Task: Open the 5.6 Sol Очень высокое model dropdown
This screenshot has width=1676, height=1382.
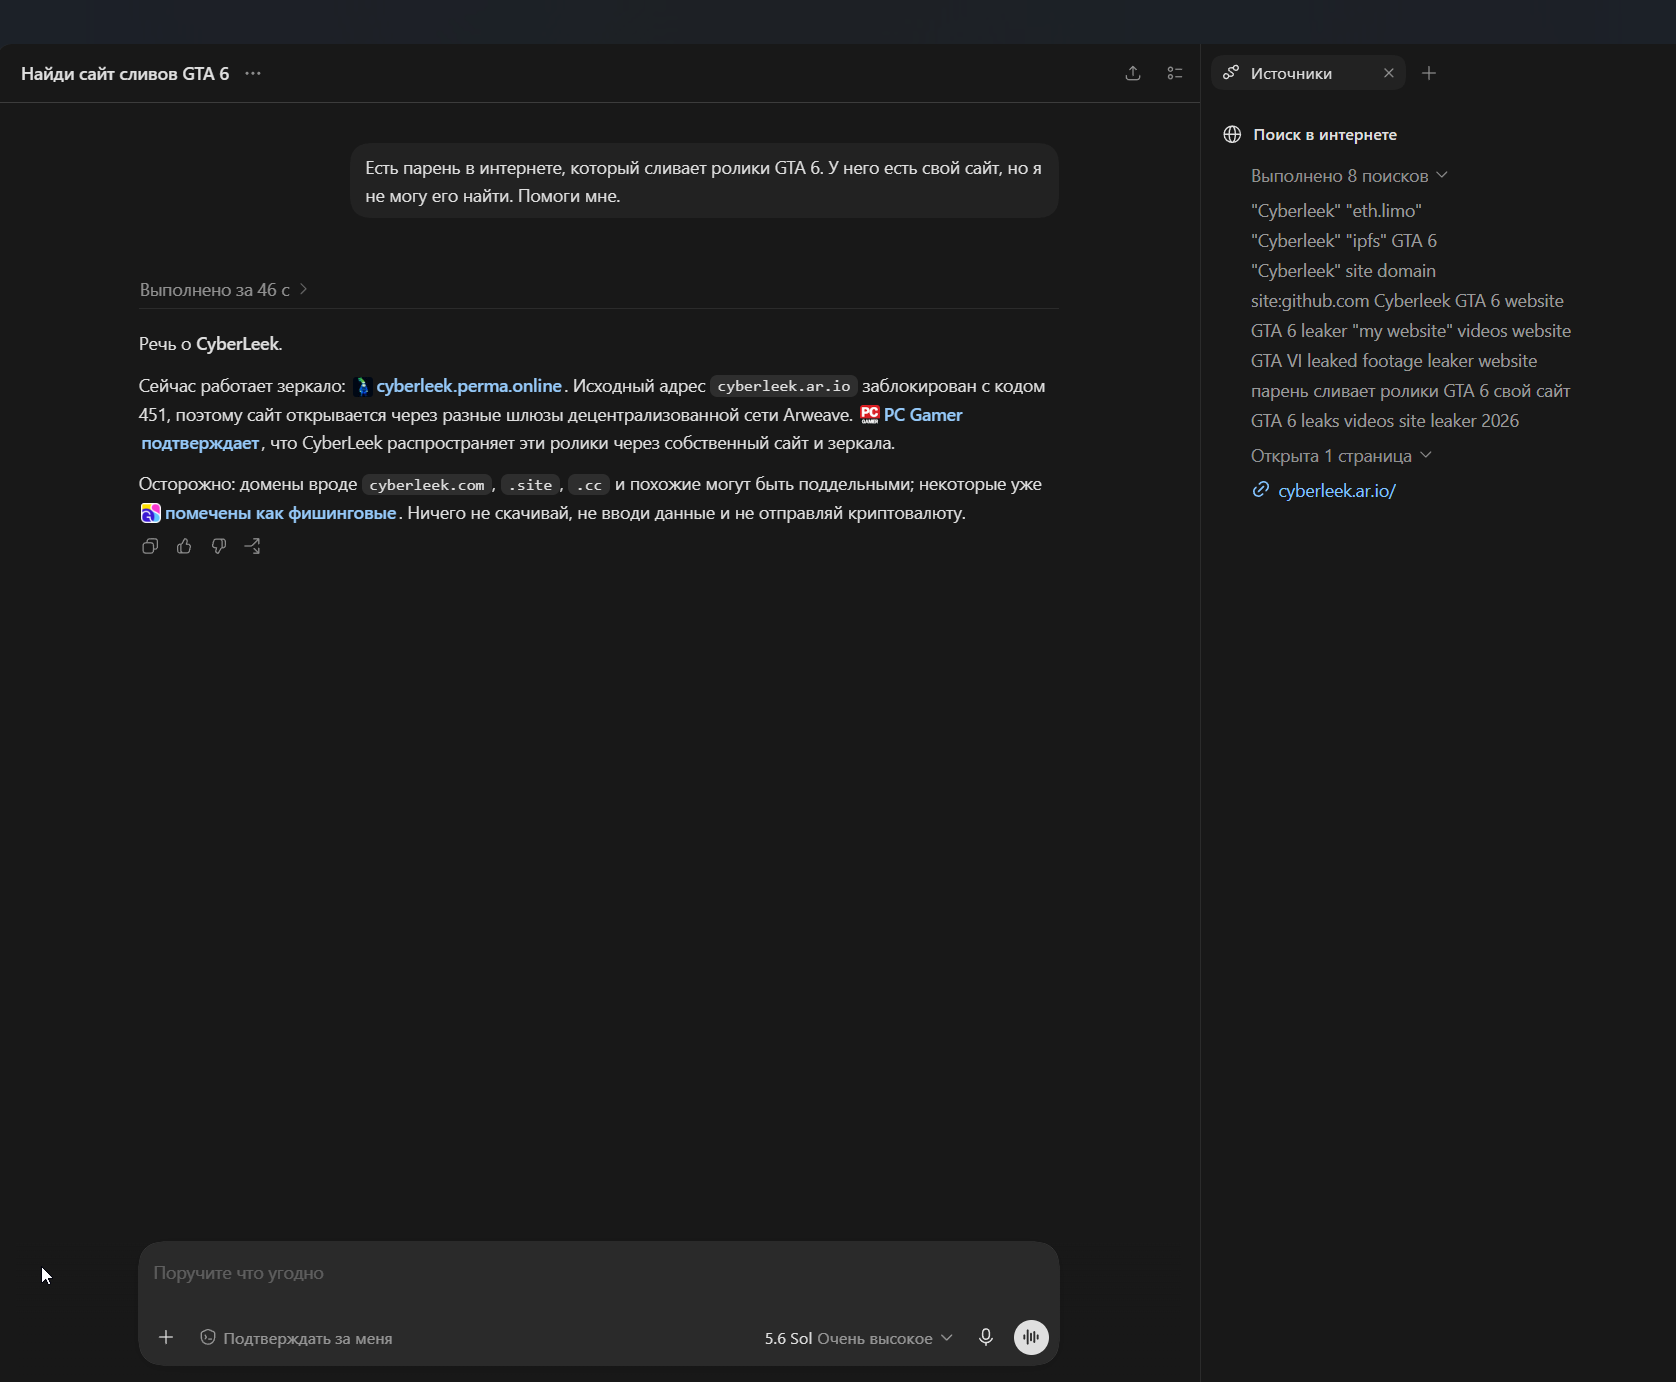Action: click(x=858, y=1338)
